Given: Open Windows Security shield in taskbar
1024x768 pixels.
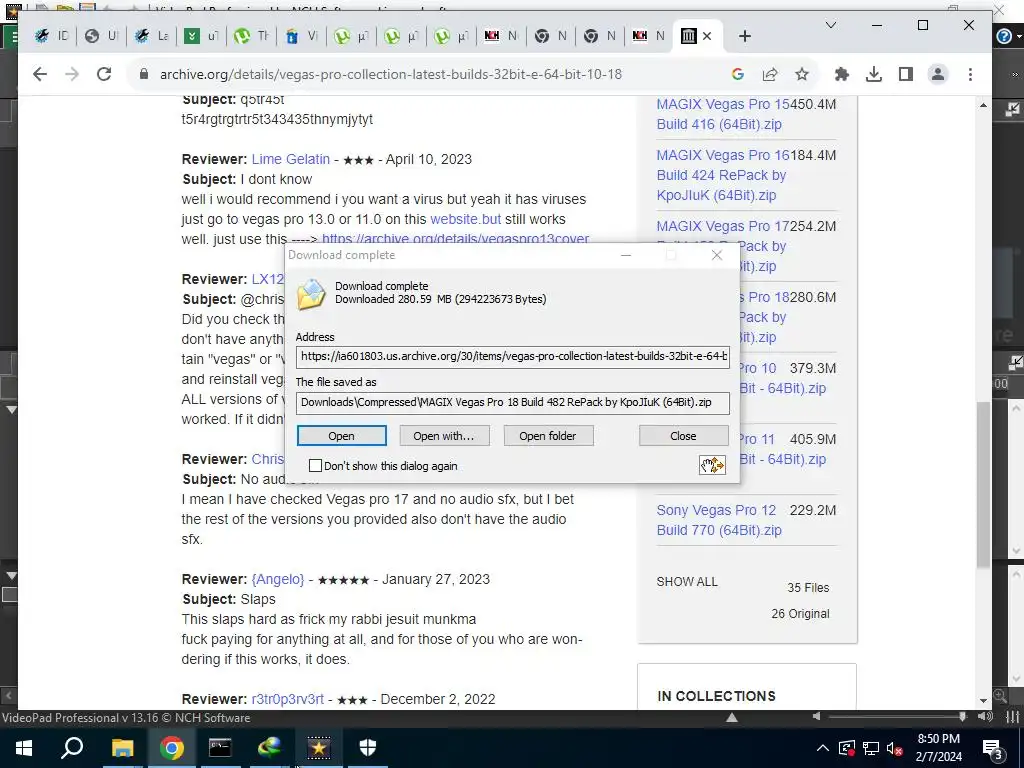Looking at the screenshot, I should click(x=368, y=748).
